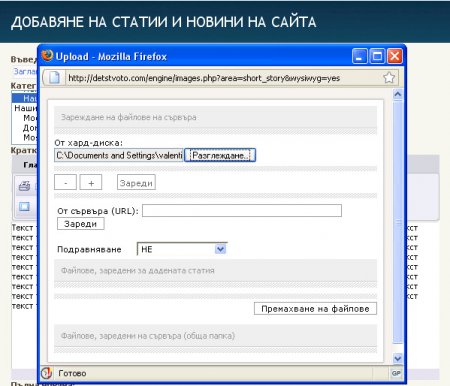Click Зареди button next to plus button
Viewport: 450px width, 386px height.
[136, 182]
